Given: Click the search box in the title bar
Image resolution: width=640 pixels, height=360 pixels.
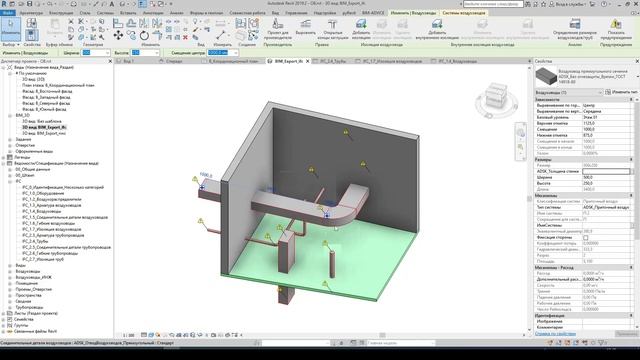Looking at the screenshot, I should point(493,4).
